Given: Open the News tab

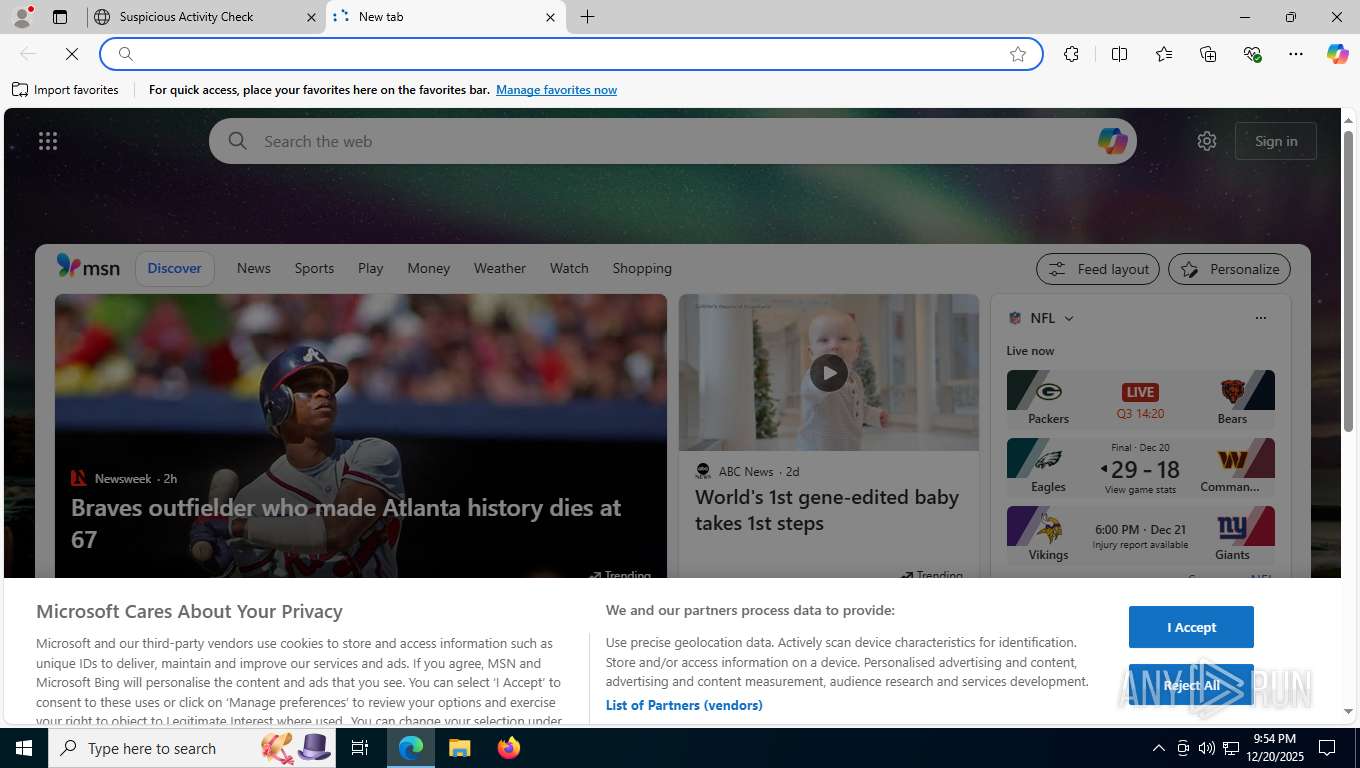Looking at the screenshot, I should click(x=254, y=268).
